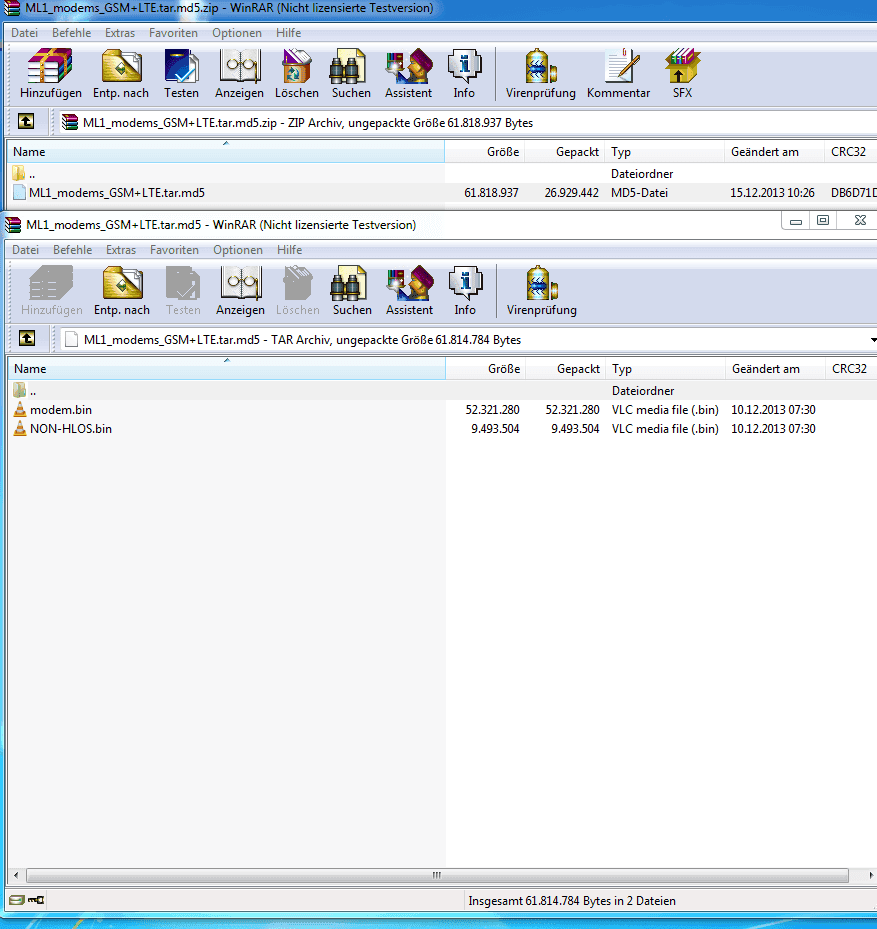Click the TAR window archive path field
Image resolution: width=877 pixels, height=929 pixels.
click(x=466, y=339)
